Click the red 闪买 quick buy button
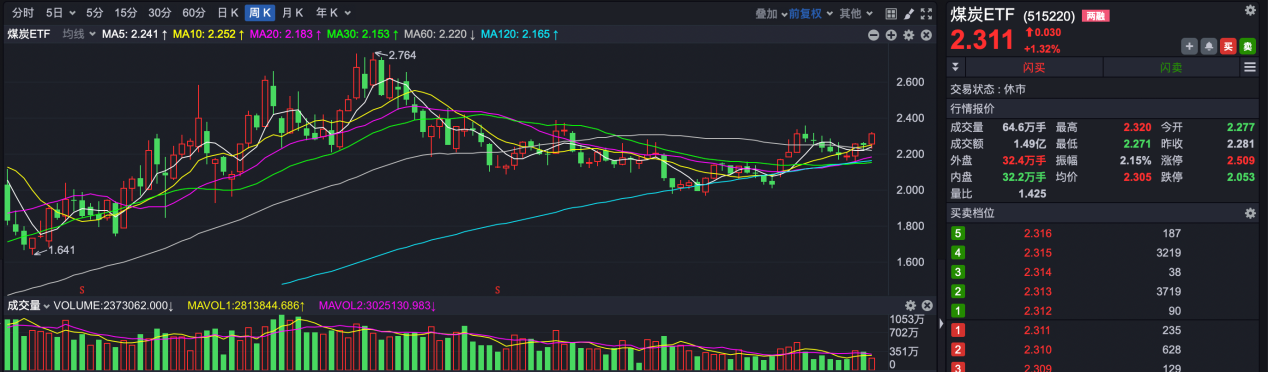This screenshot has width=1268, height=372. coord(1034,67)
